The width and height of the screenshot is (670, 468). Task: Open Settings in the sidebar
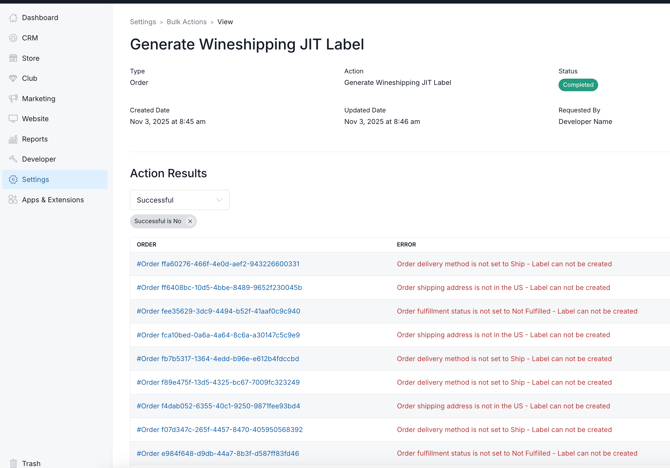35,180
